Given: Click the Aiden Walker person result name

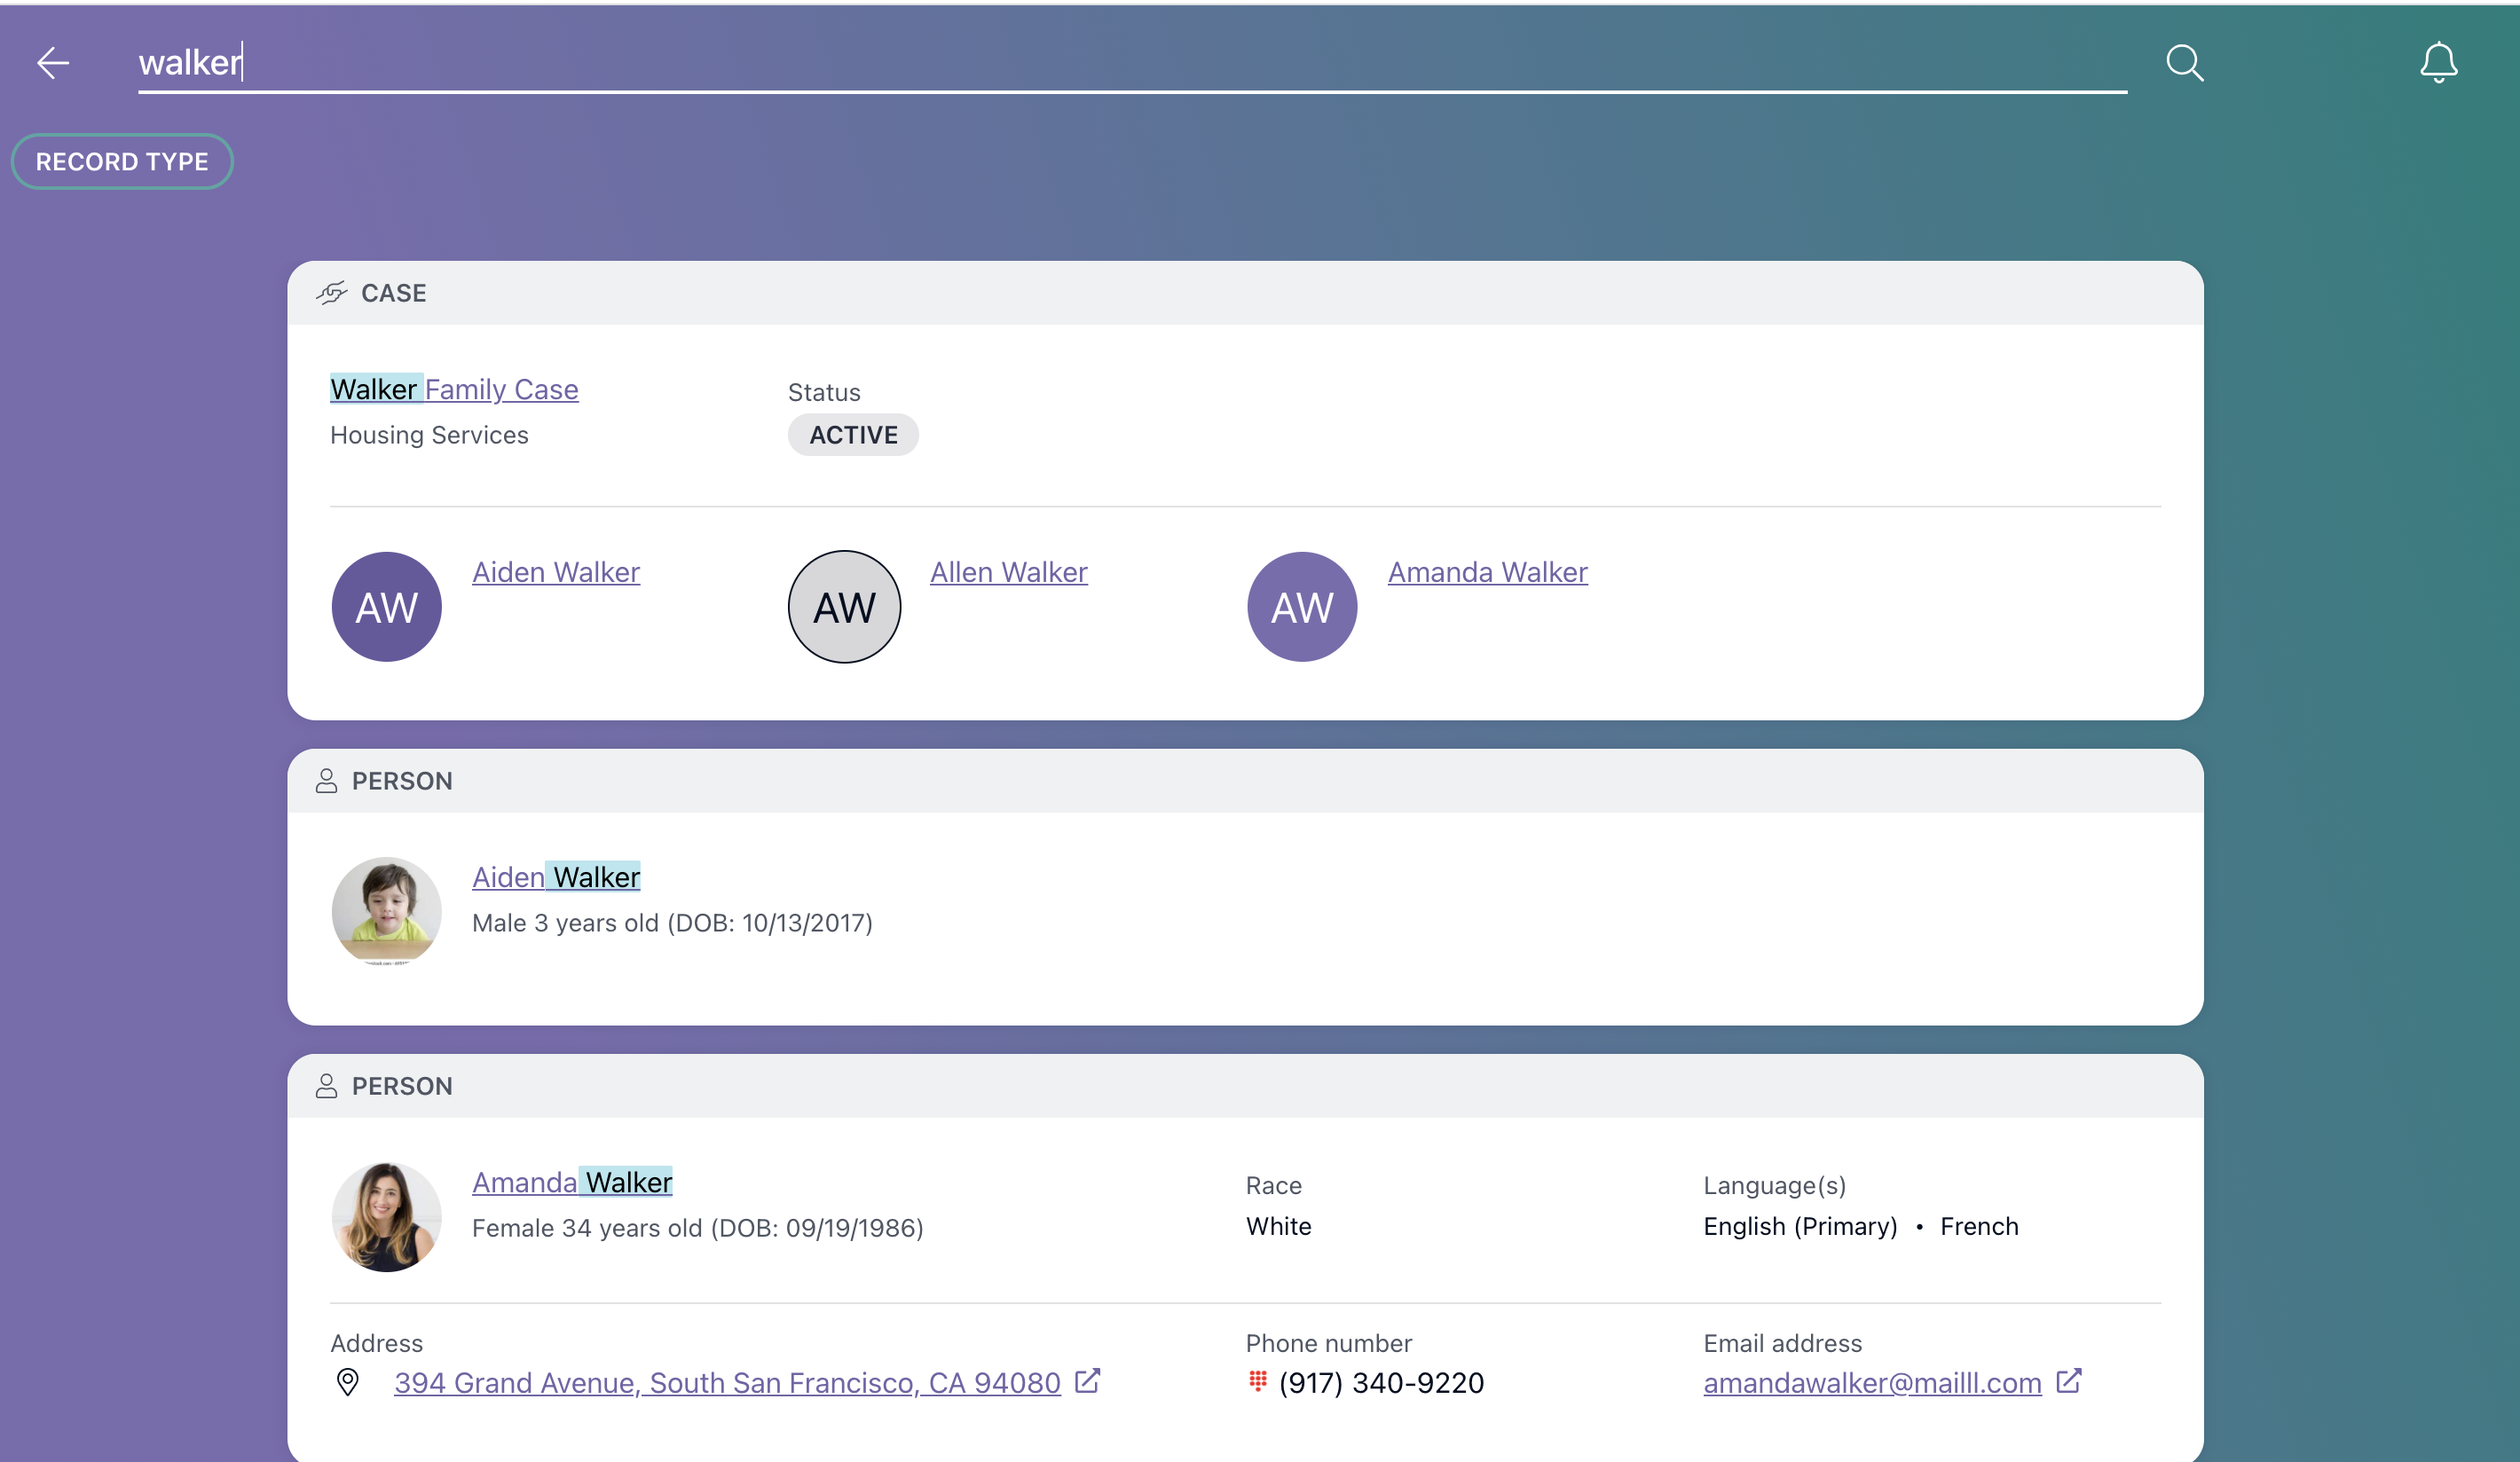Looking at the screenshot, I should coord(555,877).
